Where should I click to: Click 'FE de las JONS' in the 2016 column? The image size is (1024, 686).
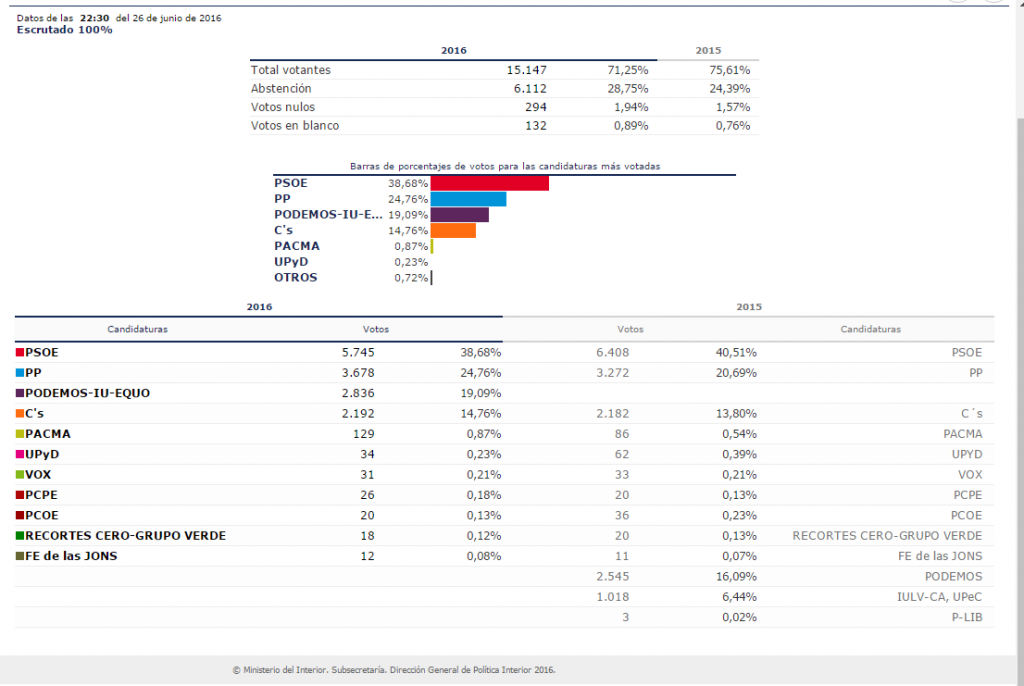tap(71, 556)
